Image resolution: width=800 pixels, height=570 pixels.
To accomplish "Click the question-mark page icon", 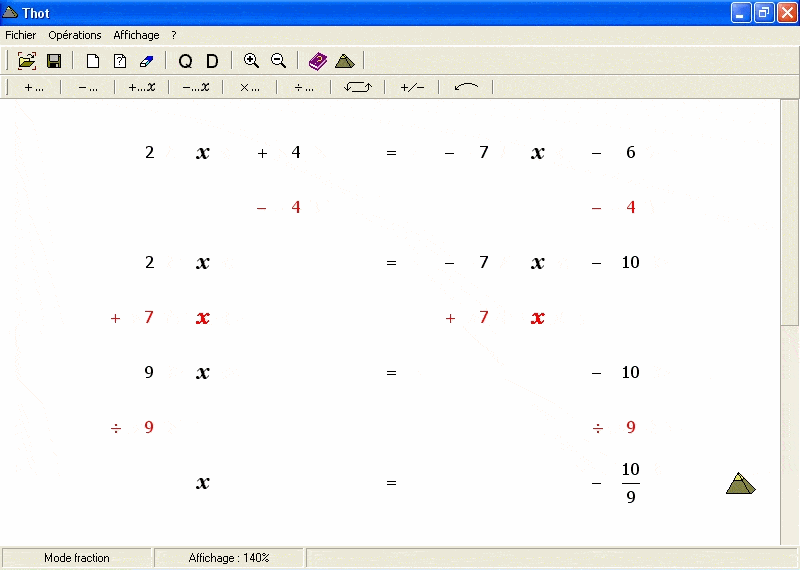I will 120,61.
